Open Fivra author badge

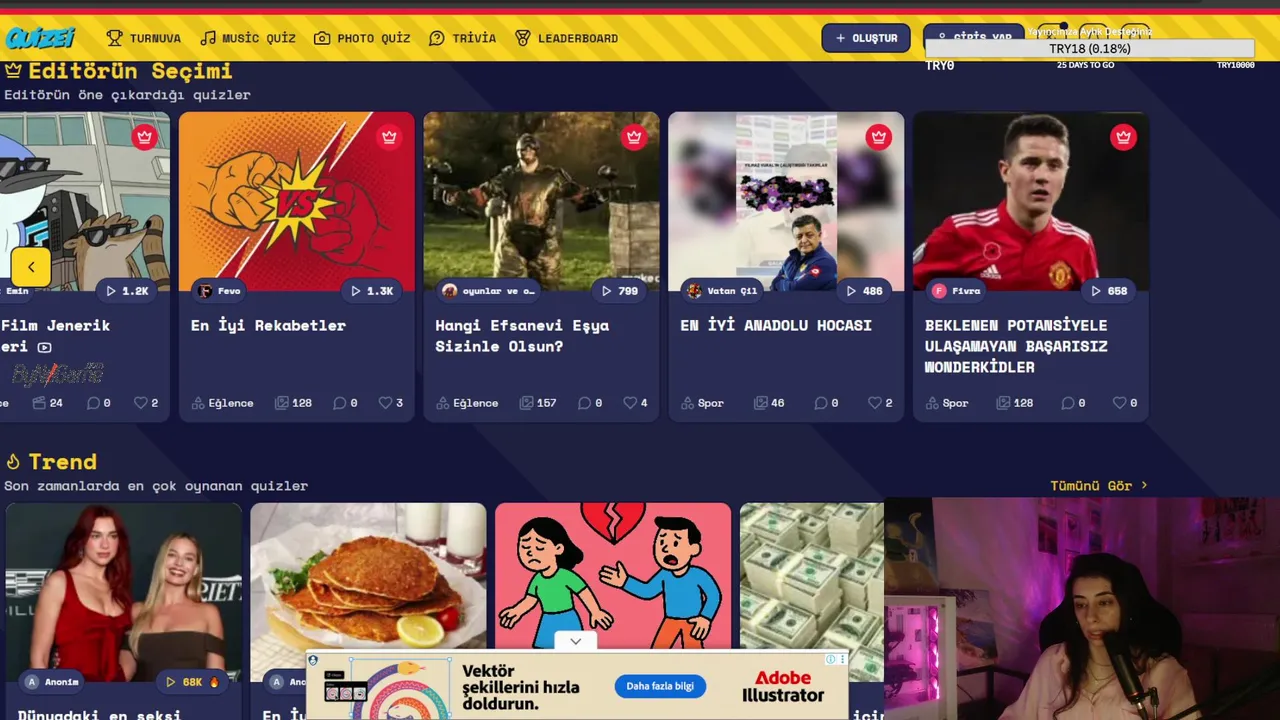[957, 291]
